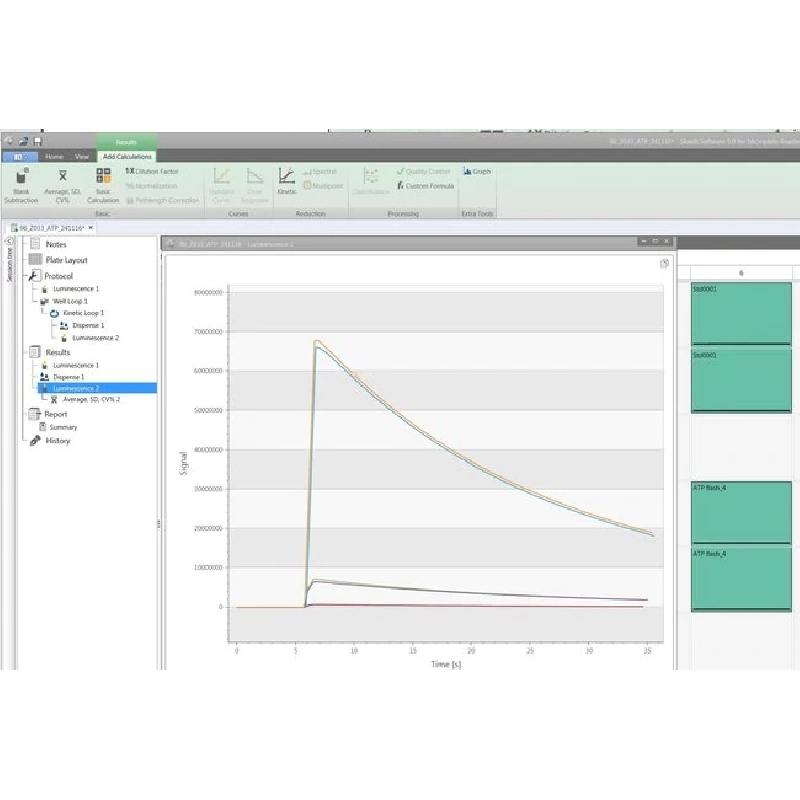Open the chart copy/export icon
Viewport: 800px width, 800px height.
(664, 264)
